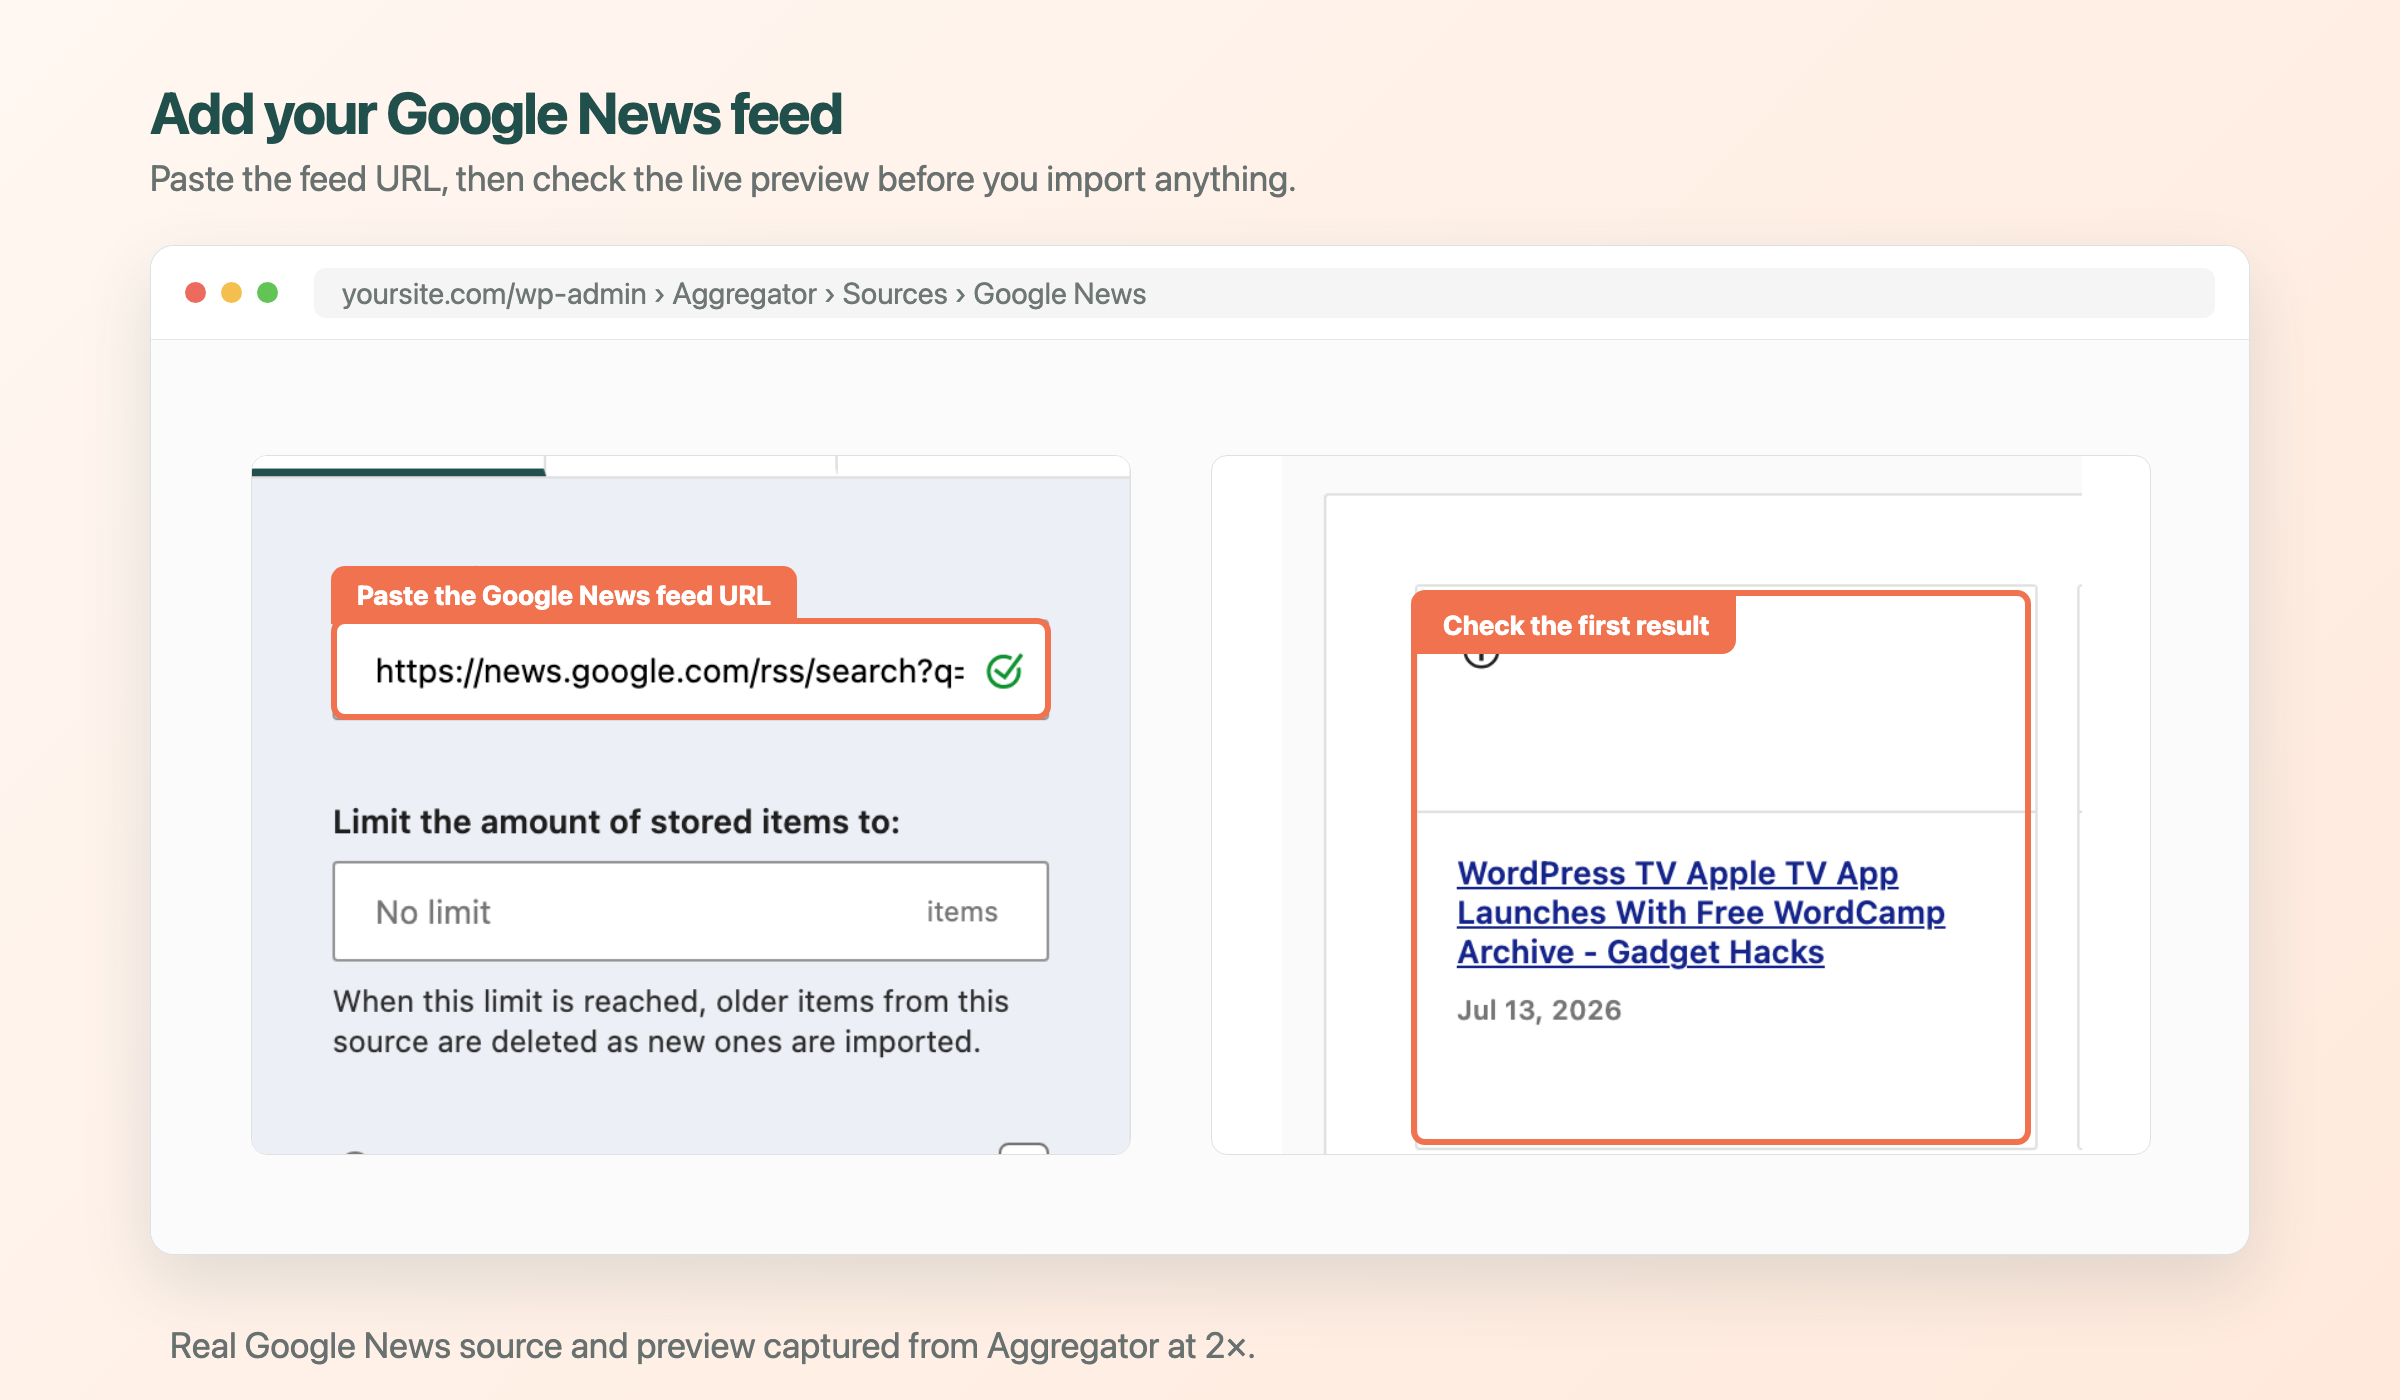Click the Google News feed URL field
Screen dimensions: 2400x1400
coord(690,670)
